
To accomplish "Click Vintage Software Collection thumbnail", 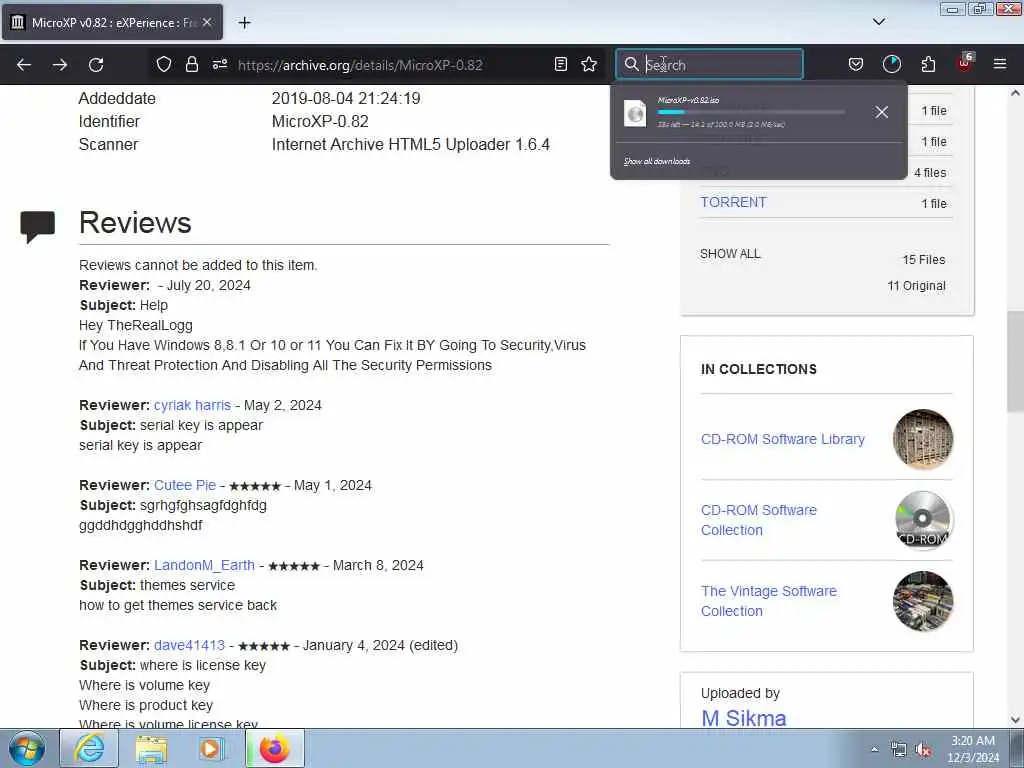I will (923, 601).
